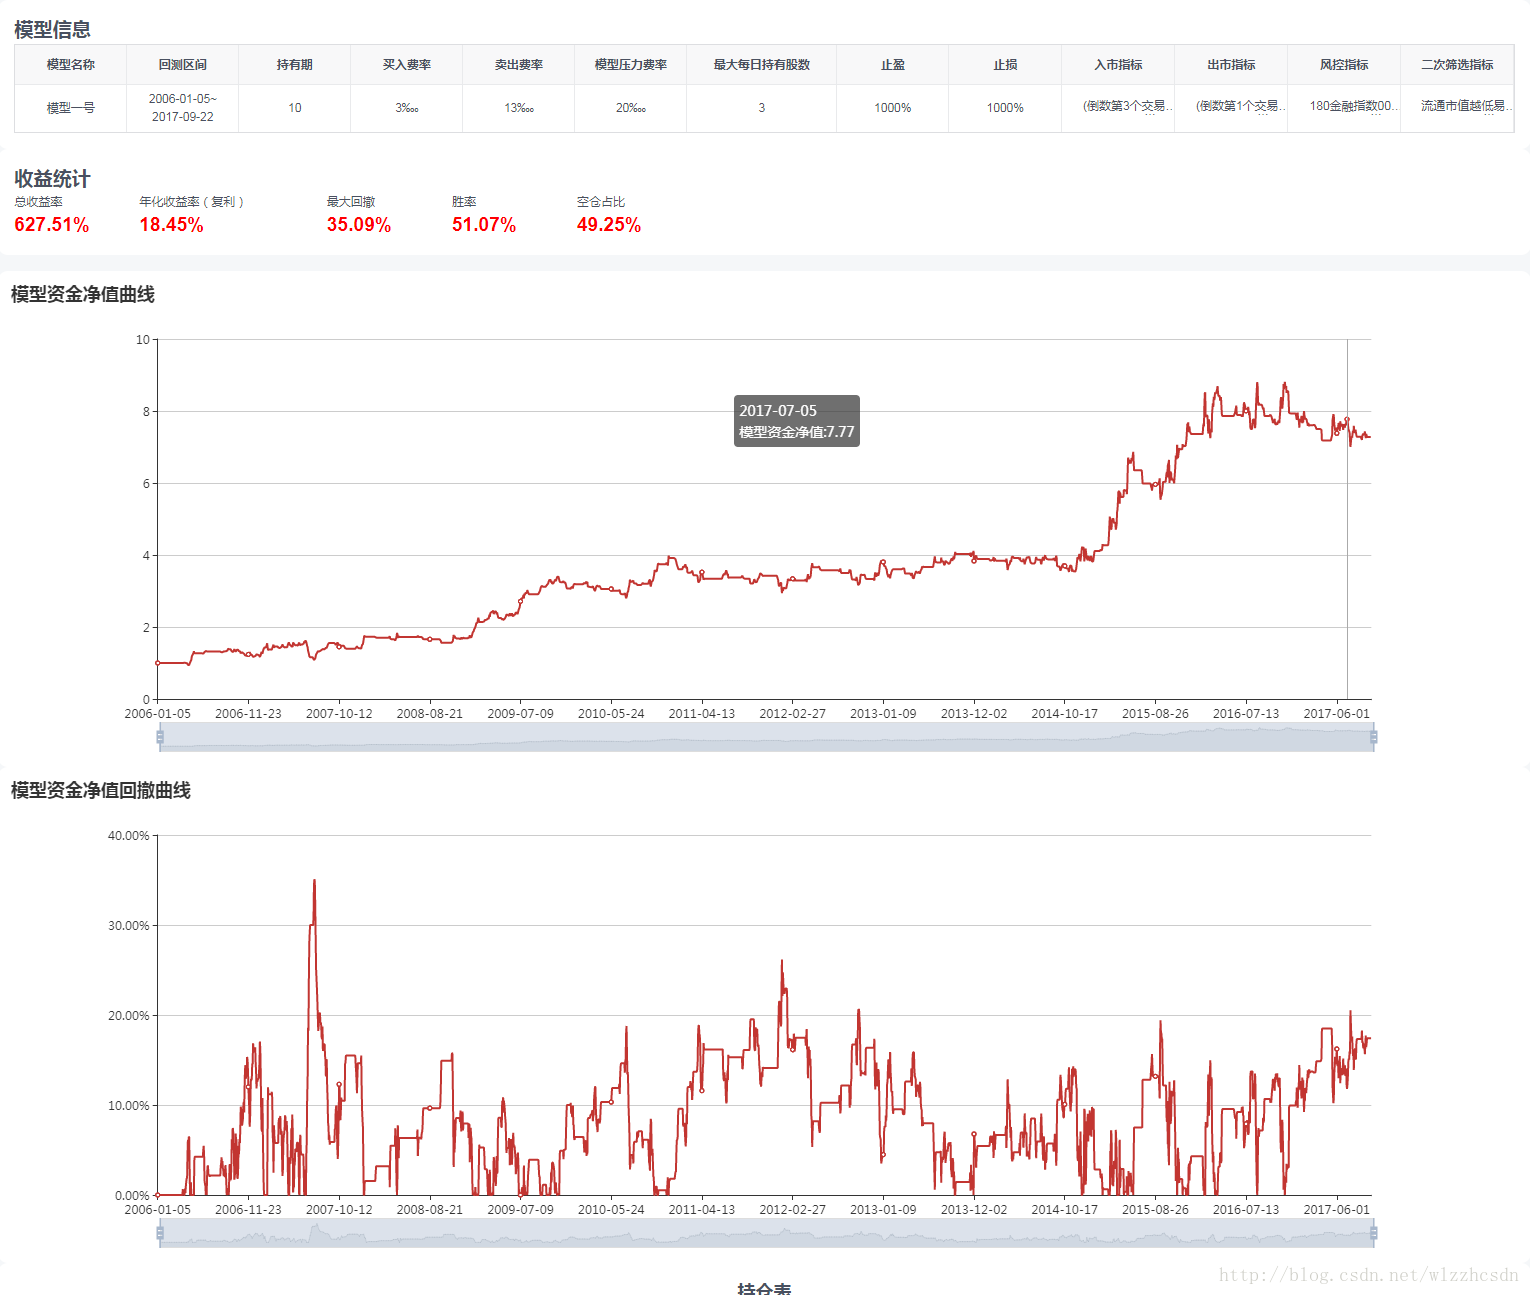Click the 2009-07-09 label on net value chart axis

point(520,714)
